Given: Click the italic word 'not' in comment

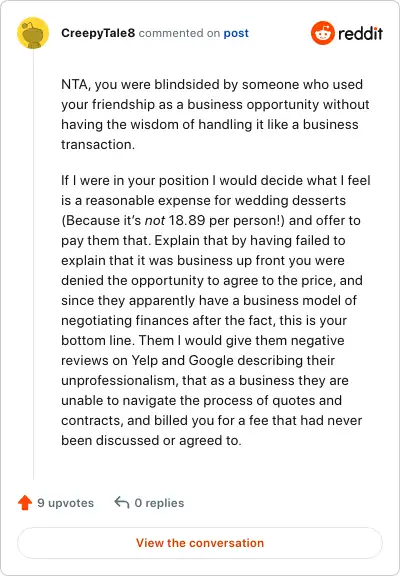Looking at the screenshot, I should (155, 220).
